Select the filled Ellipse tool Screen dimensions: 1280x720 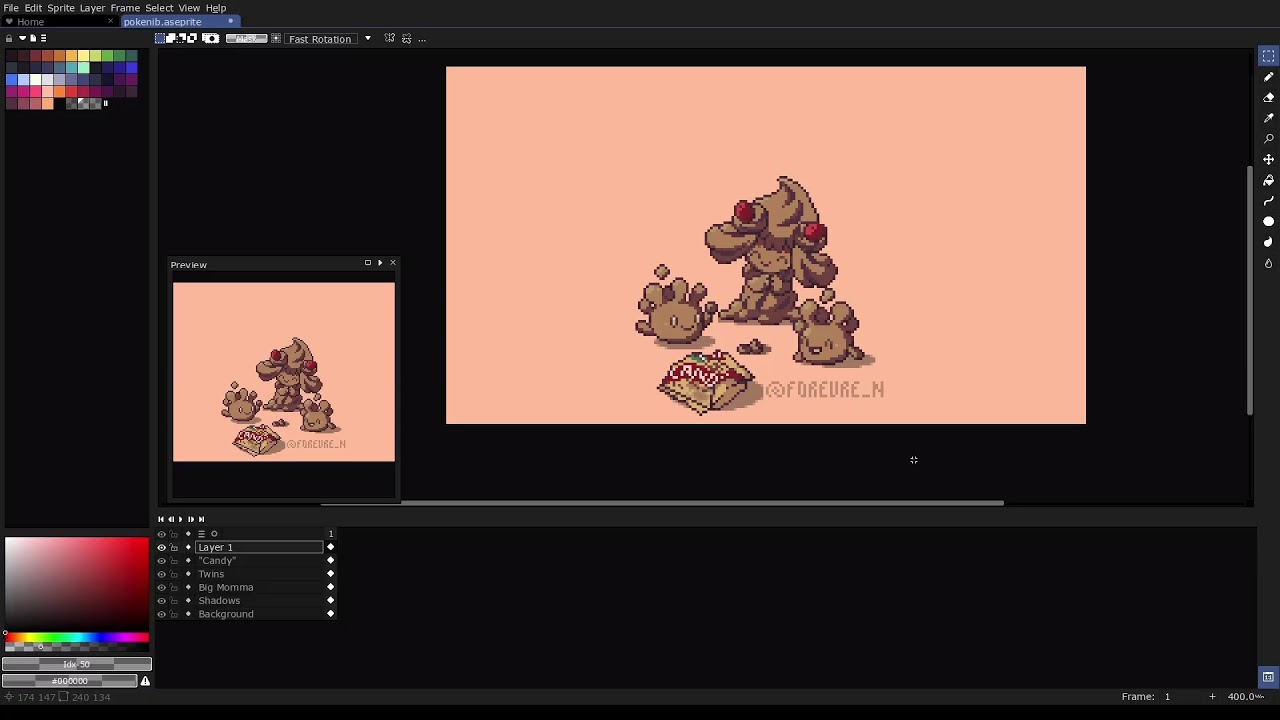coord(1268,221)
